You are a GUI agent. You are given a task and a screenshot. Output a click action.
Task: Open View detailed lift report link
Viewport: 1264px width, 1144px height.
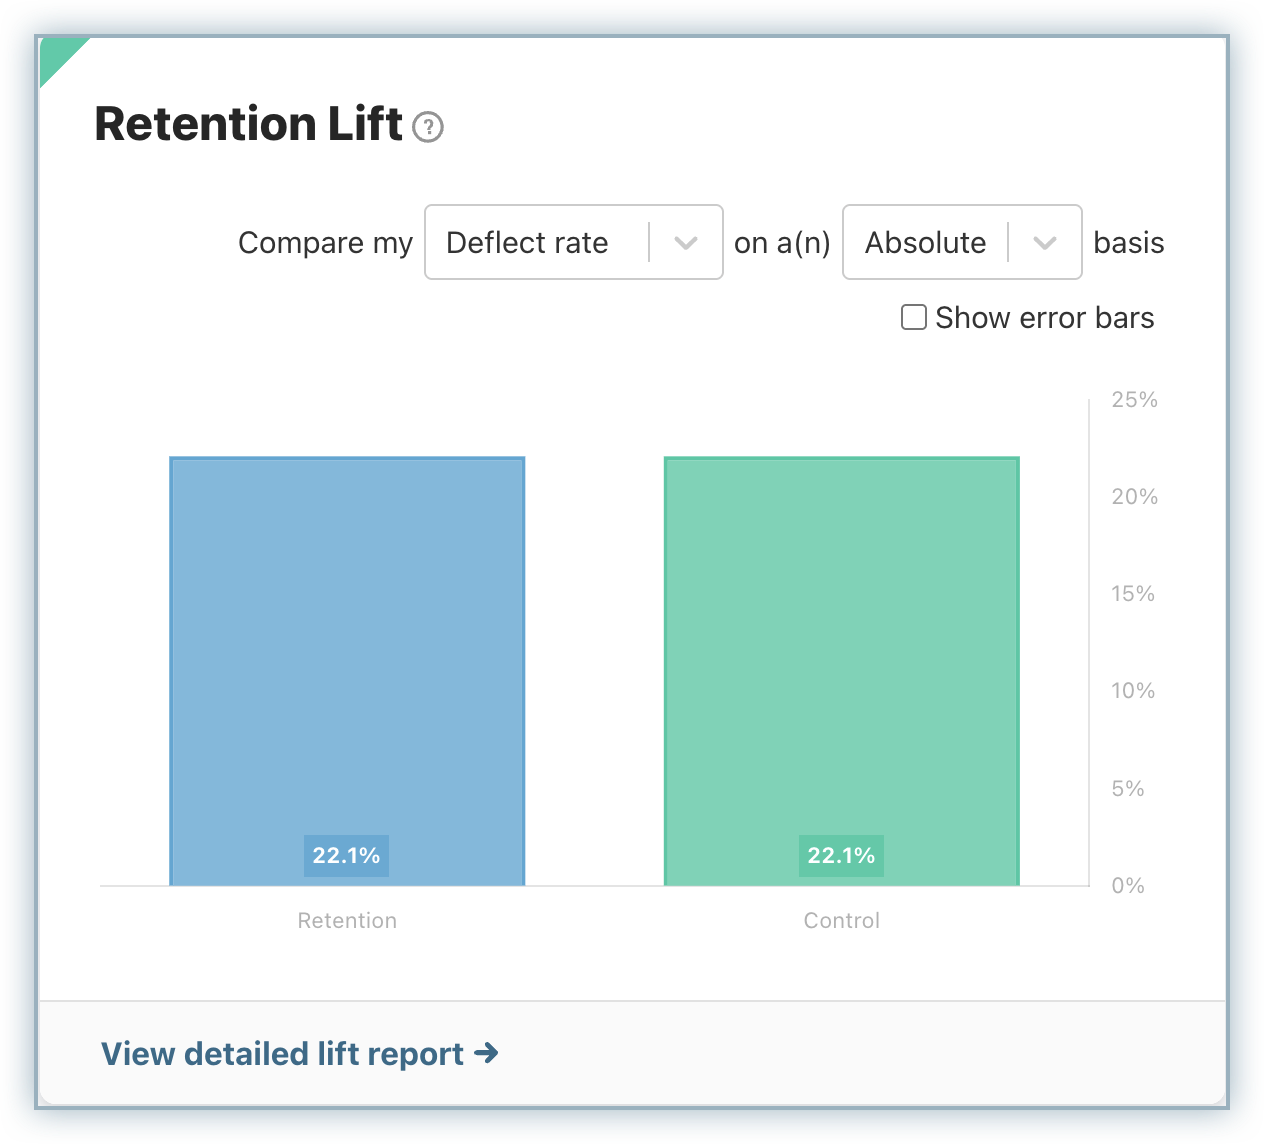click(x=283, y=1054)
